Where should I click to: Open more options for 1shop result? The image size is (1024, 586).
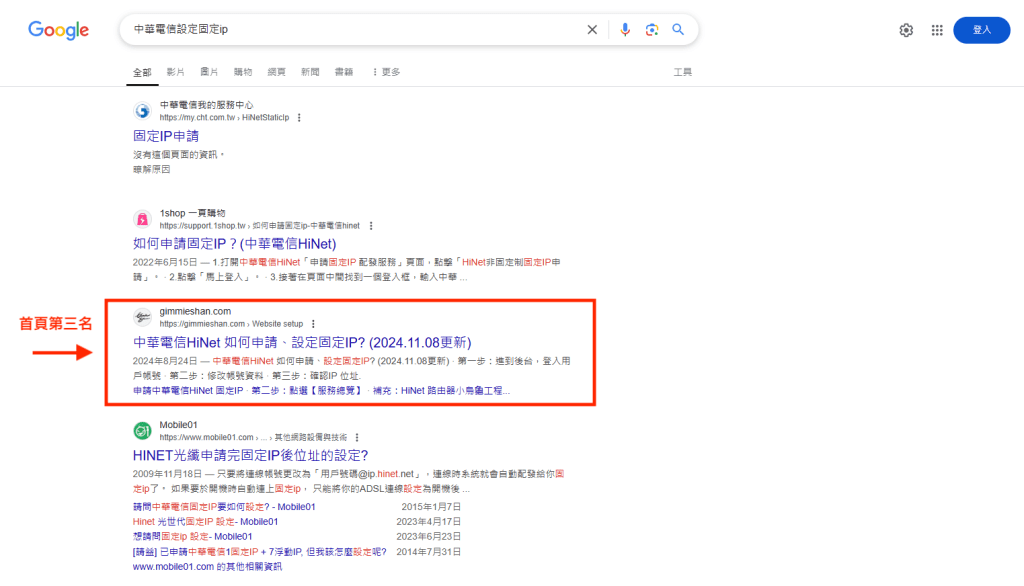tap(371, 226)
